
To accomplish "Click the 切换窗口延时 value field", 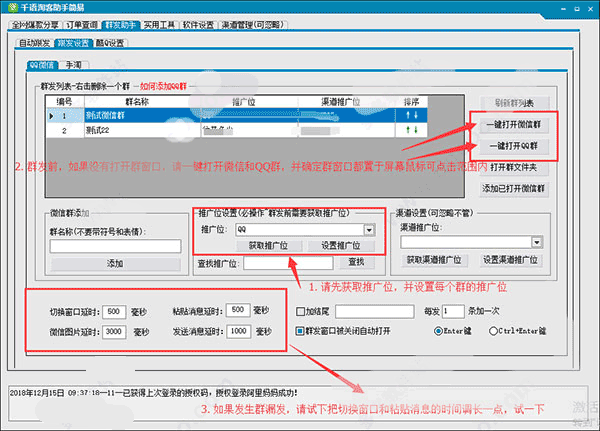I will [x=114, y=312].
